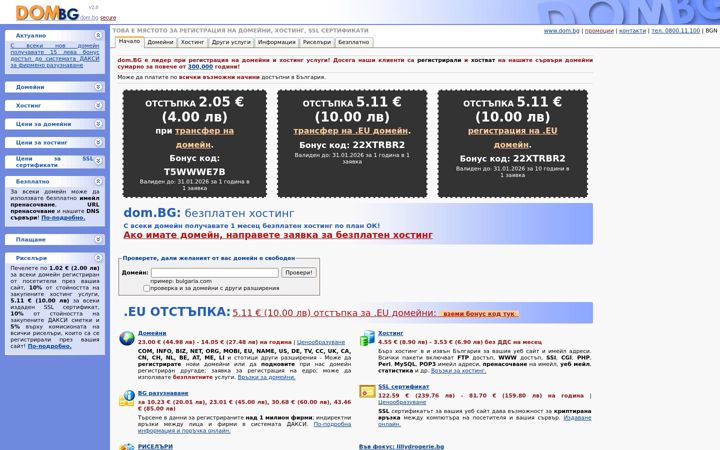Image resolution: width=720 pixels, height=450 pixels.
Task: Click the free hosting request red link
Action: coord(278,235)
